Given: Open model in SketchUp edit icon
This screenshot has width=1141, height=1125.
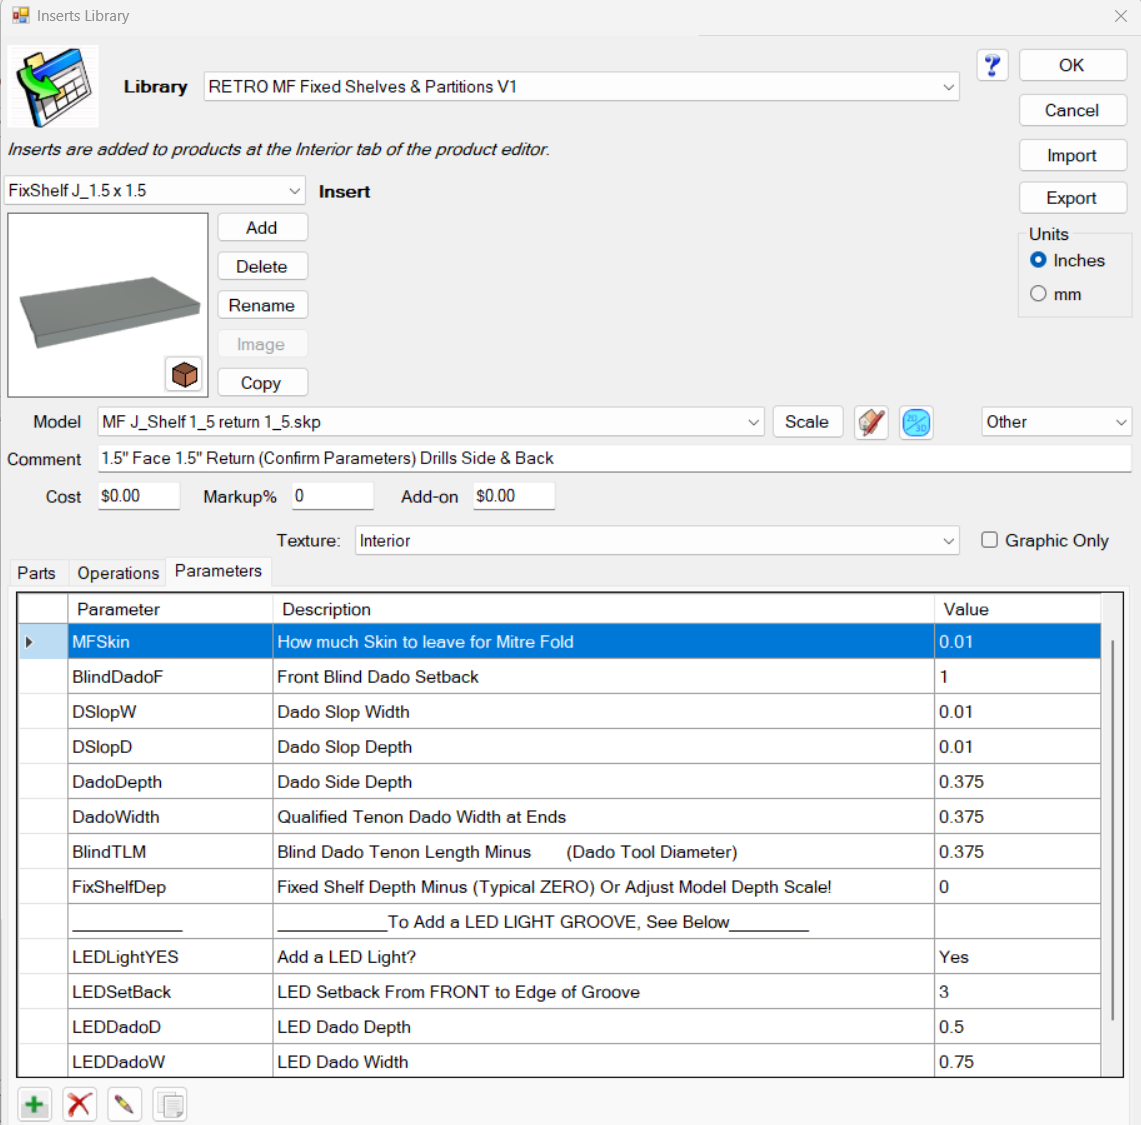Looking at the screenshot, I should coord(871,422).
